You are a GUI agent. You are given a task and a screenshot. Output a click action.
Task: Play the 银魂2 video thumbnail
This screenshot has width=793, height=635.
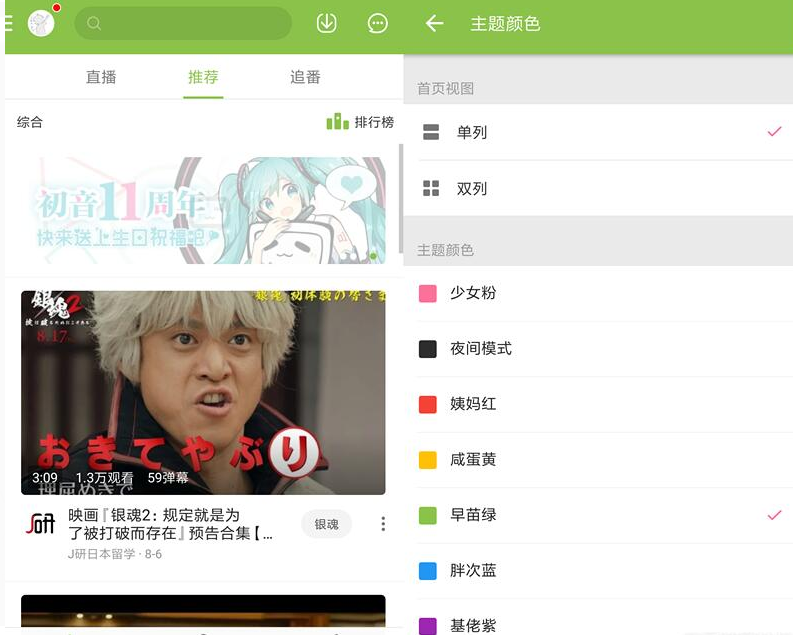tap(203, 392)
